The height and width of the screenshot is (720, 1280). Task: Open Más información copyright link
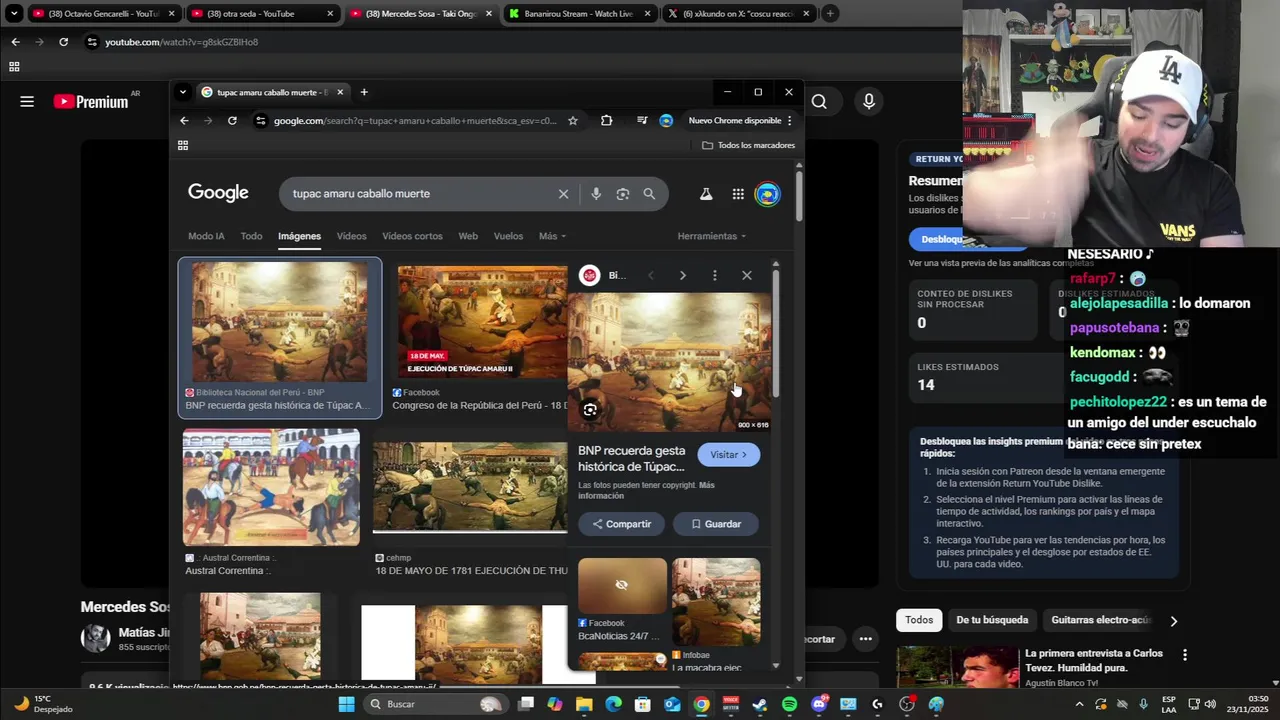646,490
